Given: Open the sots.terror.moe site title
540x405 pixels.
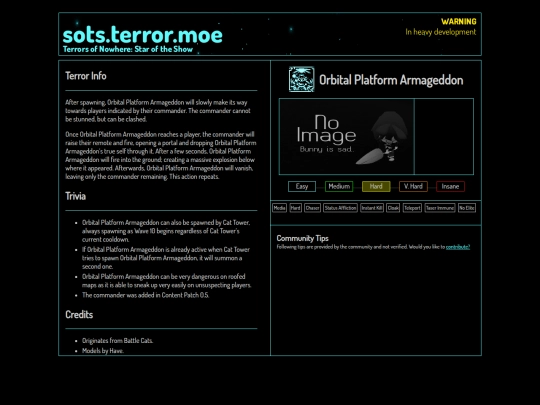Looking at the screenshot, I should [x=143, y=35].
